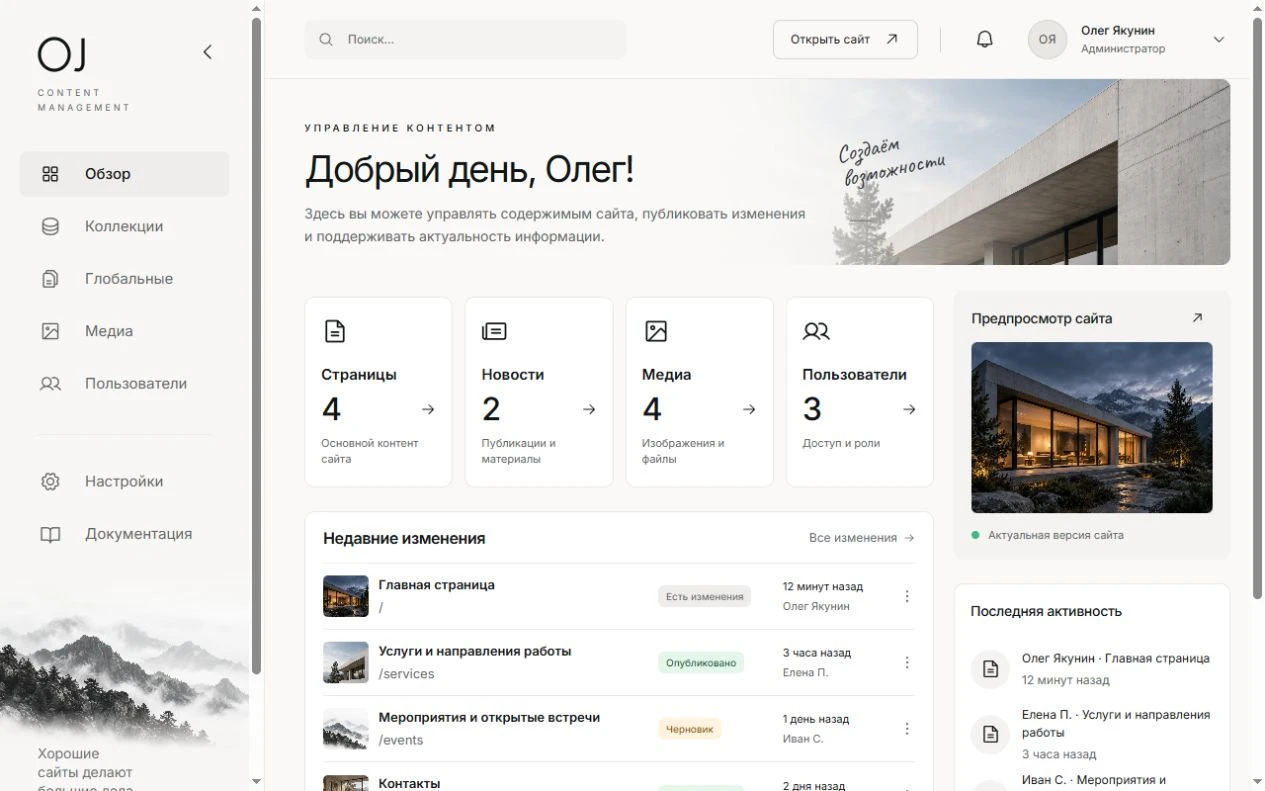
Task: Click the Опубликовано status badge
Action: point(701,663)
